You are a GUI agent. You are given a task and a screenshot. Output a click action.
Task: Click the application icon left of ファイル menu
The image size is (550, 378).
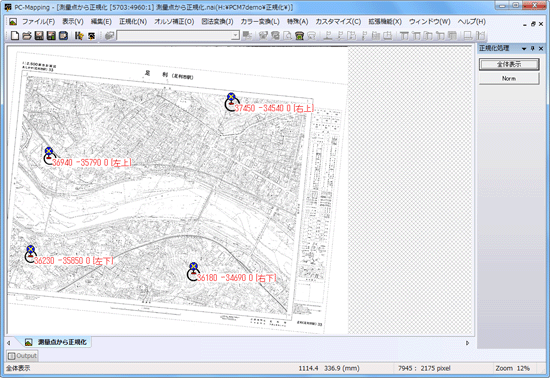point(13,22)
